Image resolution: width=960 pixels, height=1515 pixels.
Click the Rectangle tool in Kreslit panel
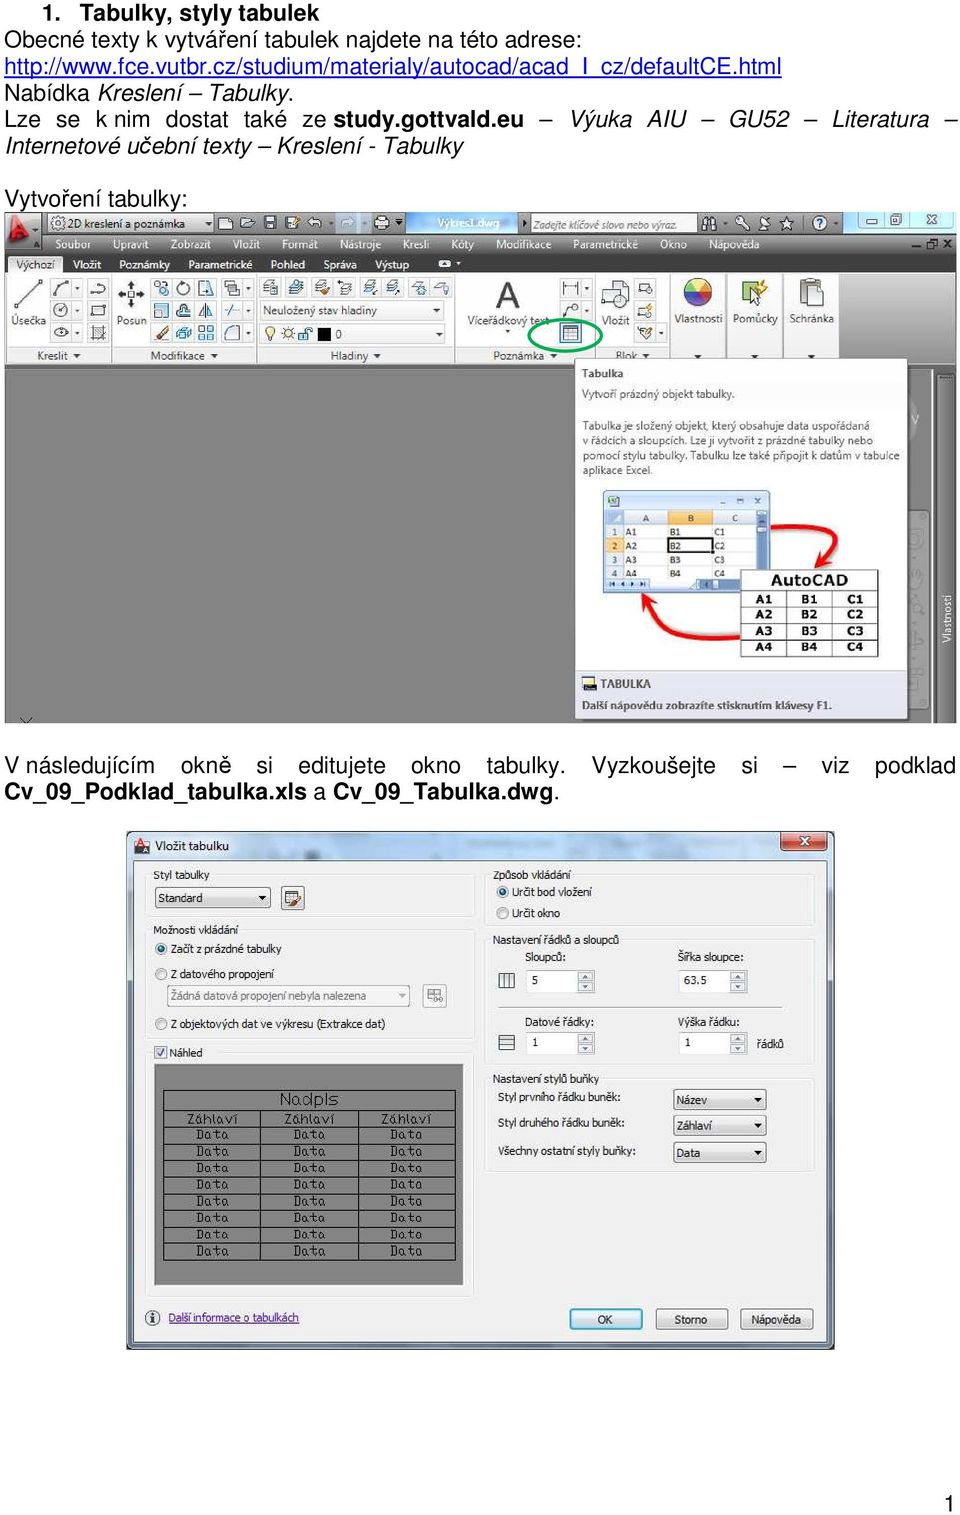coord(98,311)
